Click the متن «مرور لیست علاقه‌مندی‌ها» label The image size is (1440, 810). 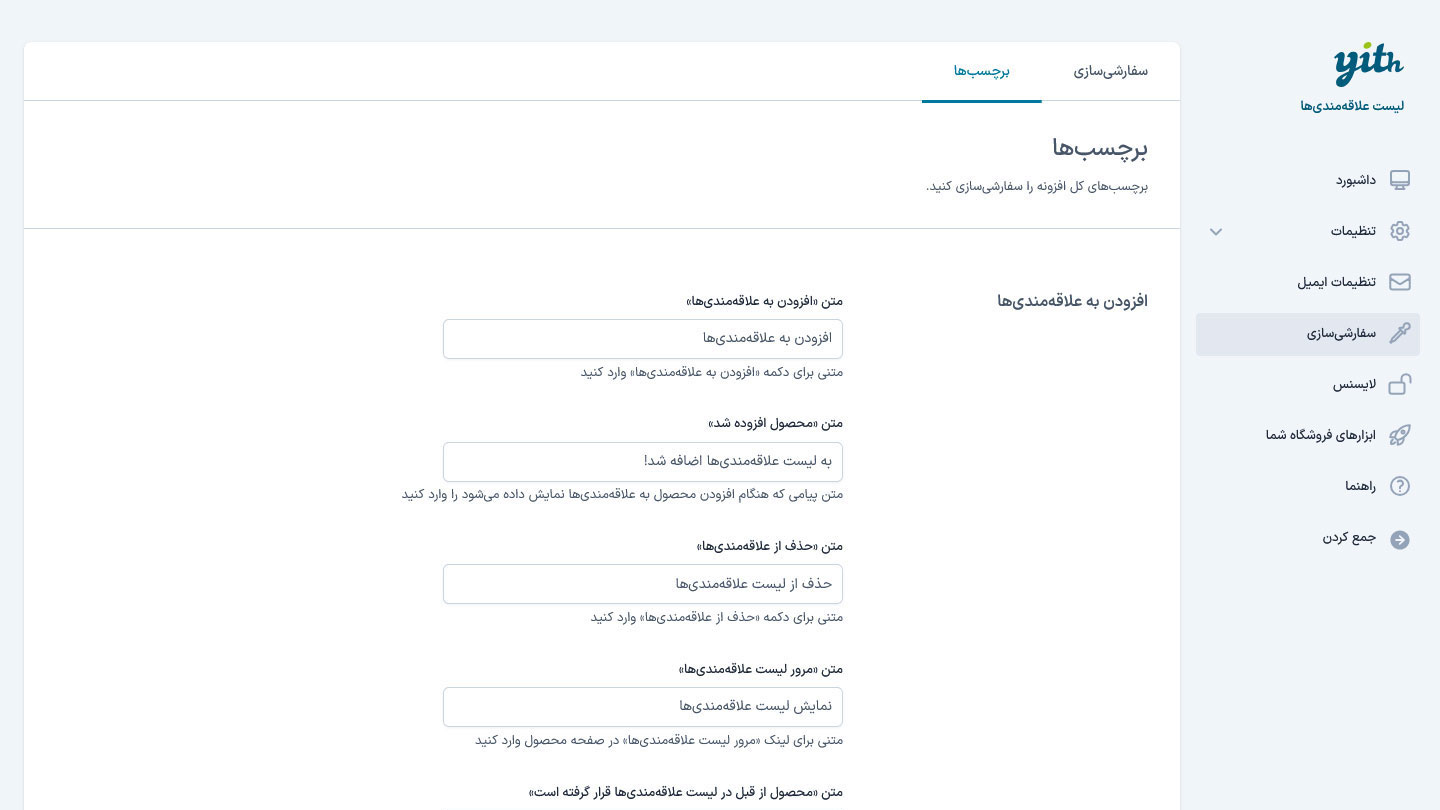[x=761, y=669]
